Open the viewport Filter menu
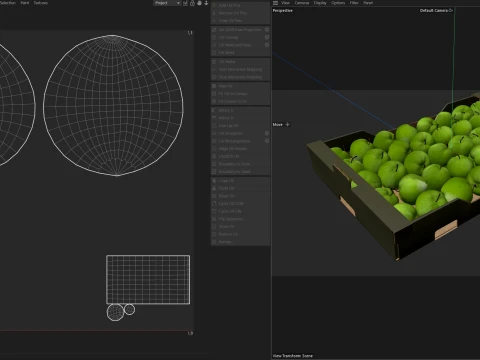Screen dimensions: 480x360 coord(354,3)
